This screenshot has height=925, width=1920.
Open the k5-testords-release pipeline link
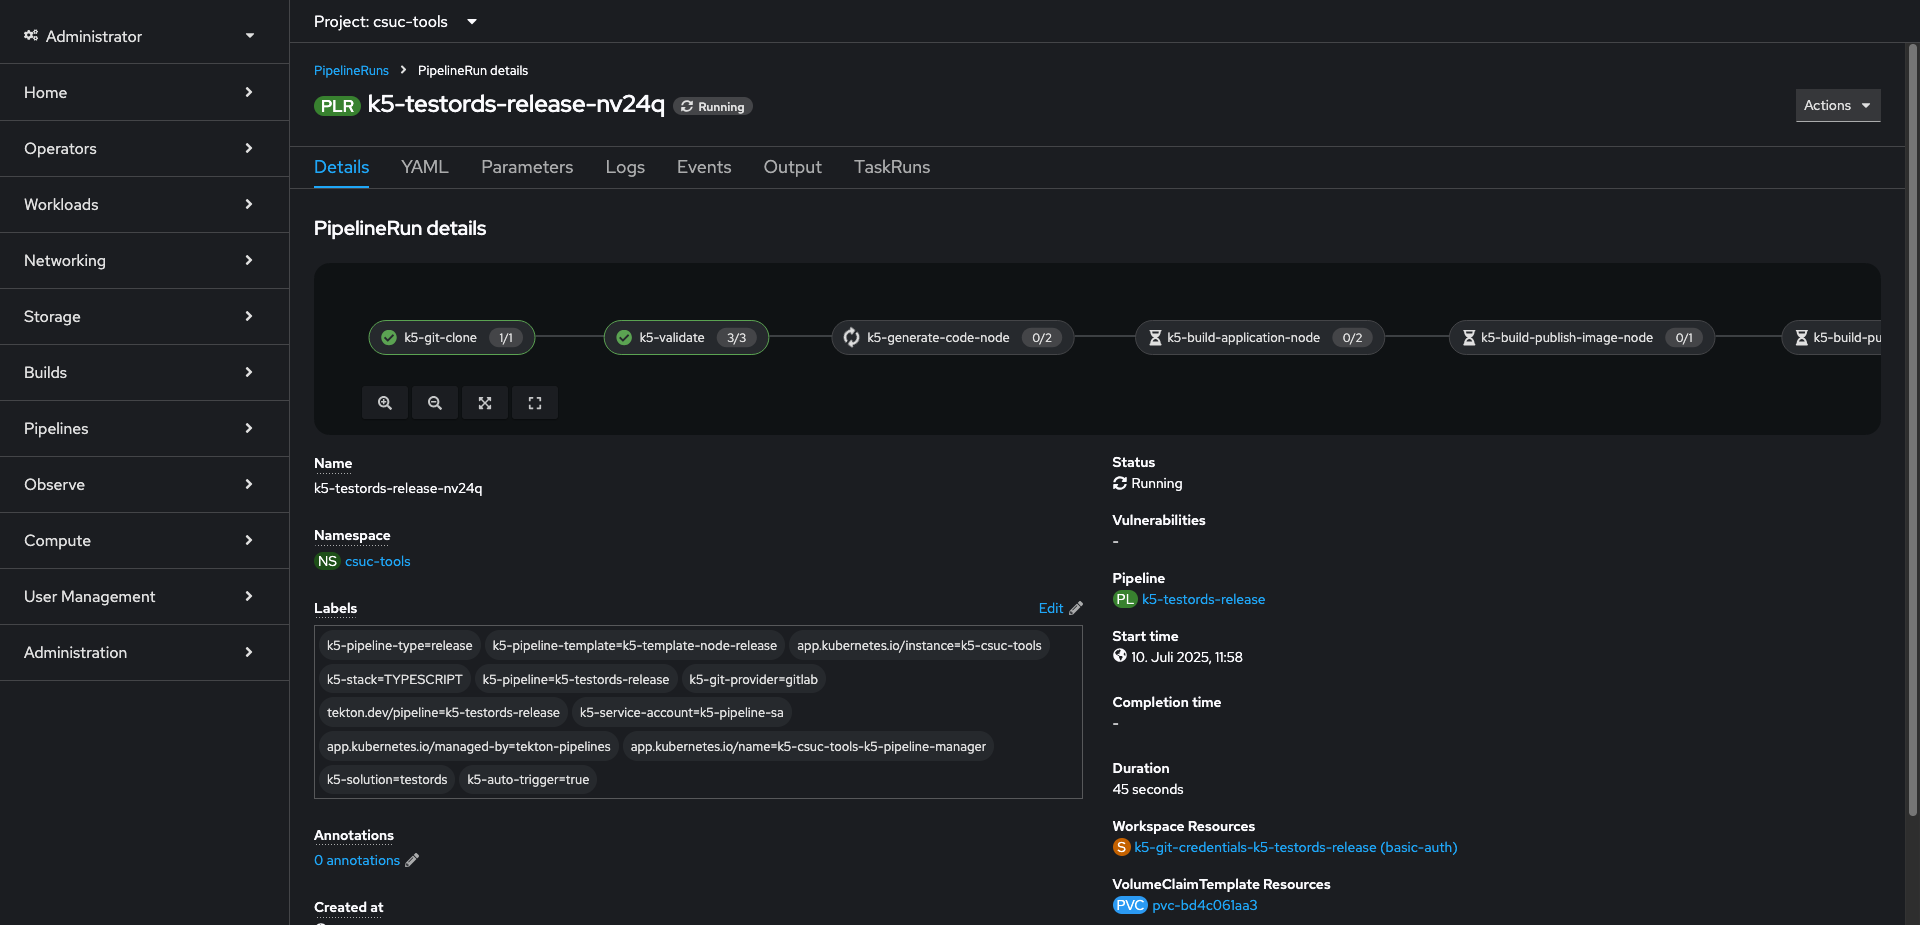click(x=1203, y=599)
